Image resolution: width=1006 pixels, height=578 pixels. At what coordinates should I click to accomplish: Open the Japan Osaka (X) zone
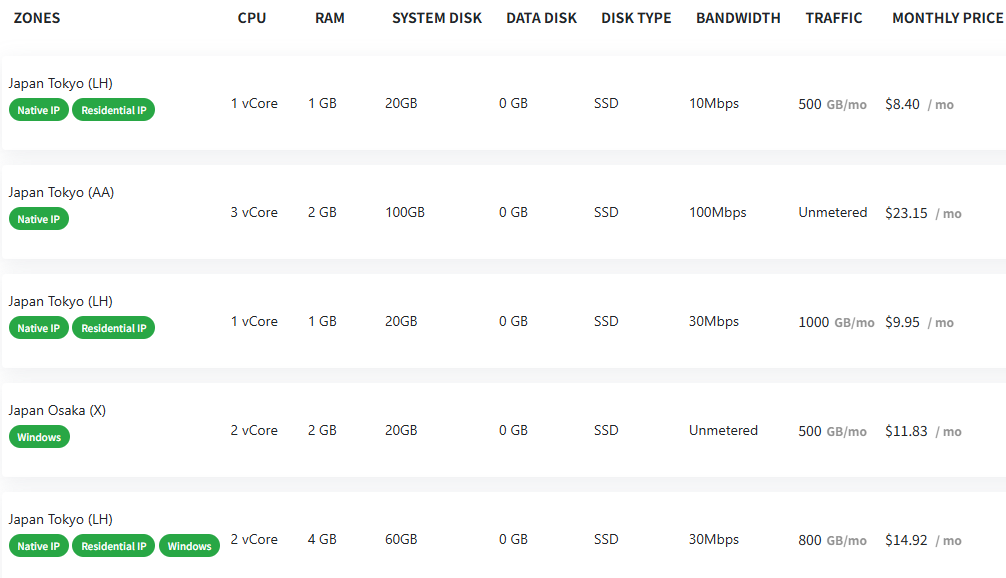tap(57, 410)
